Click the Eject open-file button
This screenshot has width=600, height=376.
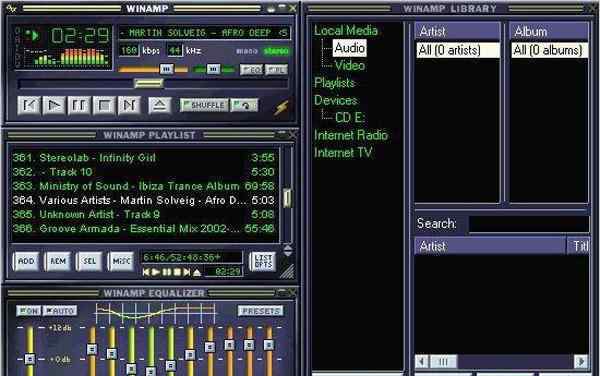[160, 105]
